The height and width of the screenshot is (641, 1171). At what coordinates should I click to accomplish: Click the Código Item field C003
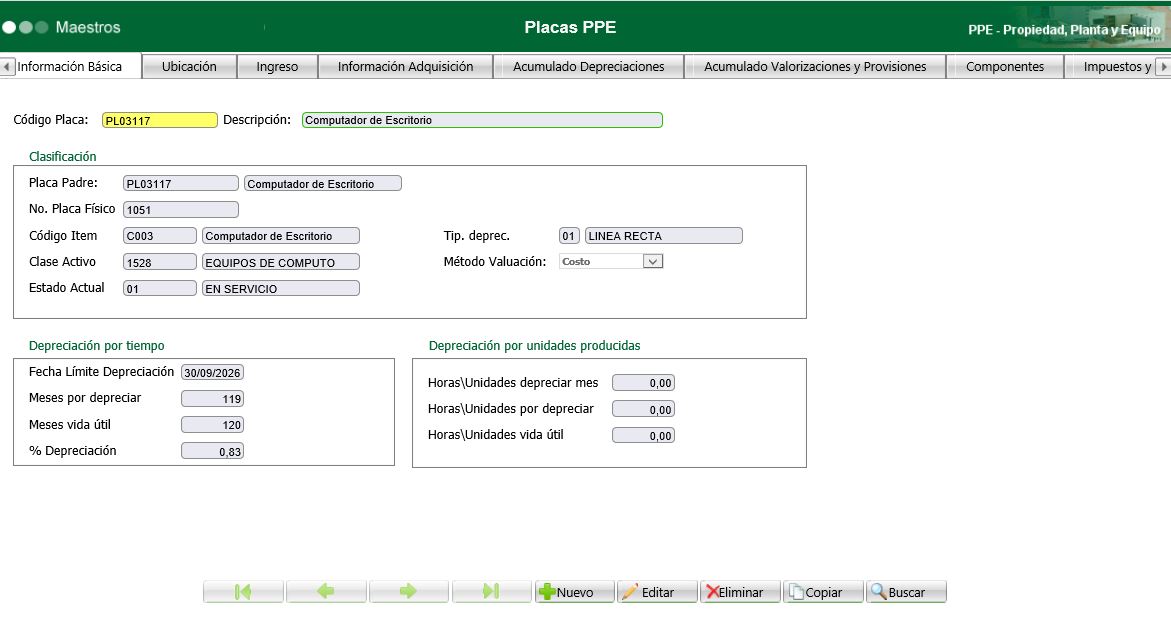click(160, 236)
